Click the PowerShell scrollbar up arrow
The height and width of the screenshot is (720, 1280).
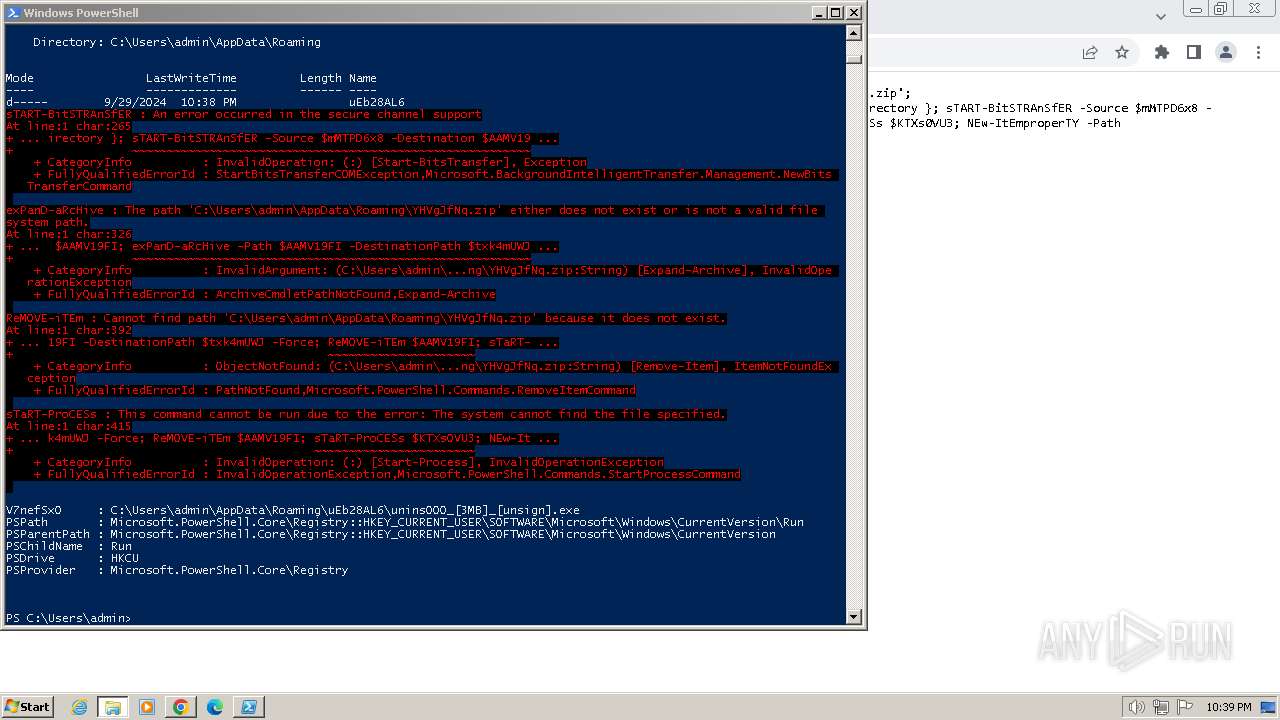click(854, 33)
